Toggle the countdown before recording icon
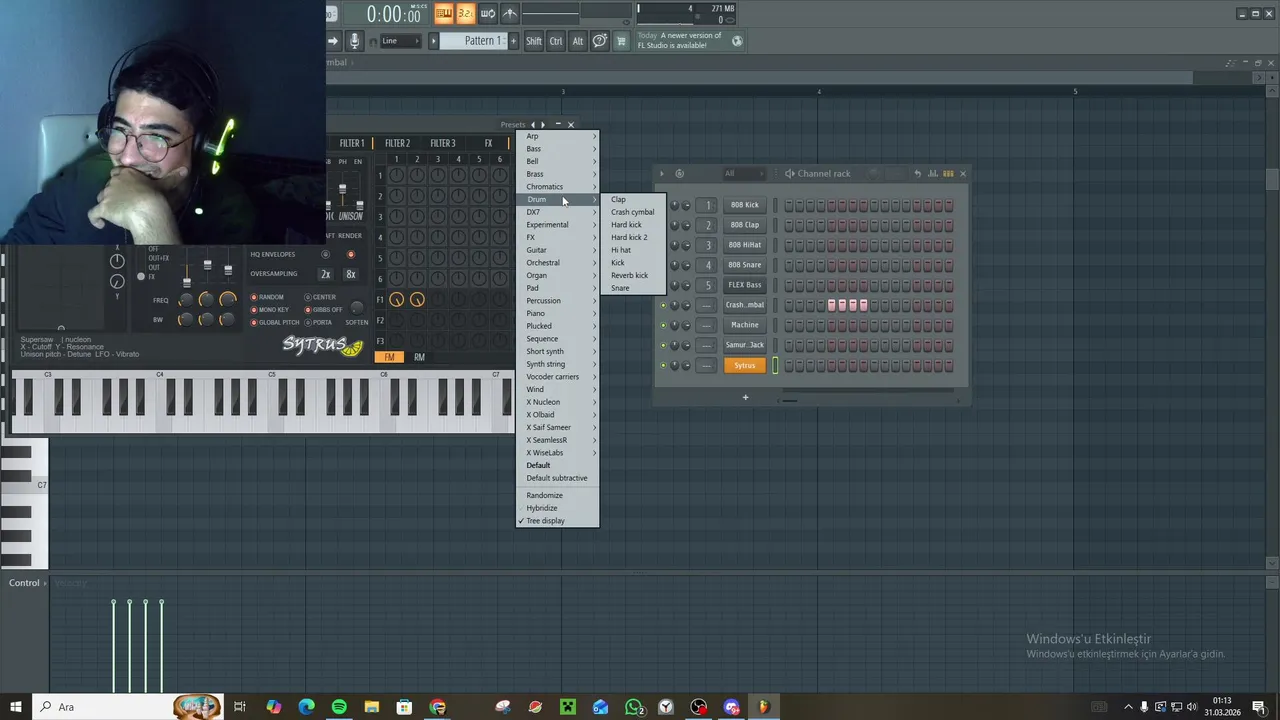 click(x=465, y=13)
